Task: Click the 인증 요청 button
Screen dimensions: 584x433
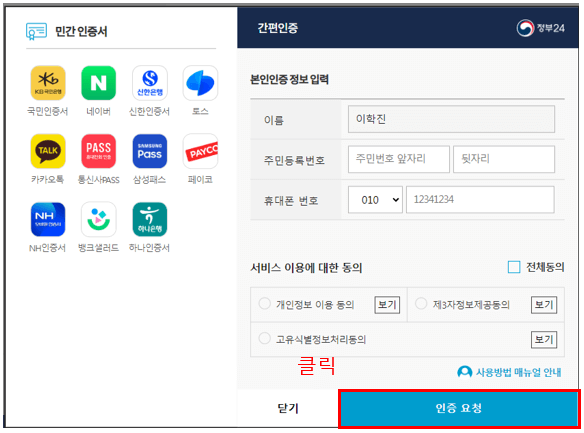Action: tap(459, 408)
